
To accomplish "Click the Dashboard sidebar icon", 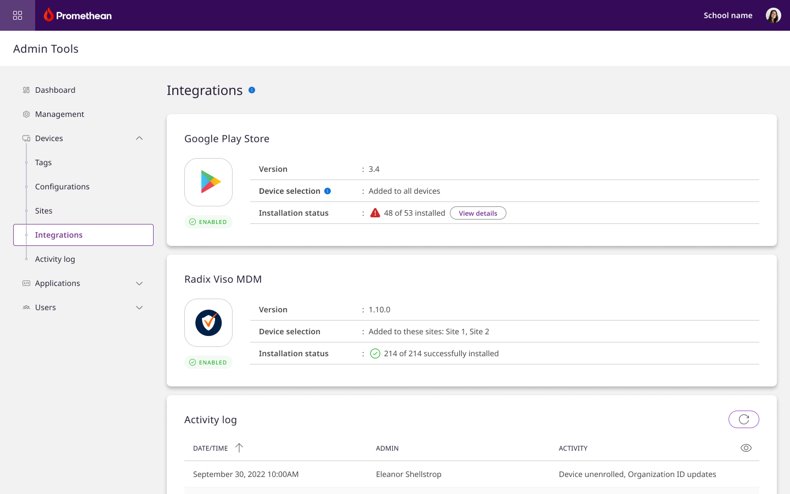I will tap(26, 90).
